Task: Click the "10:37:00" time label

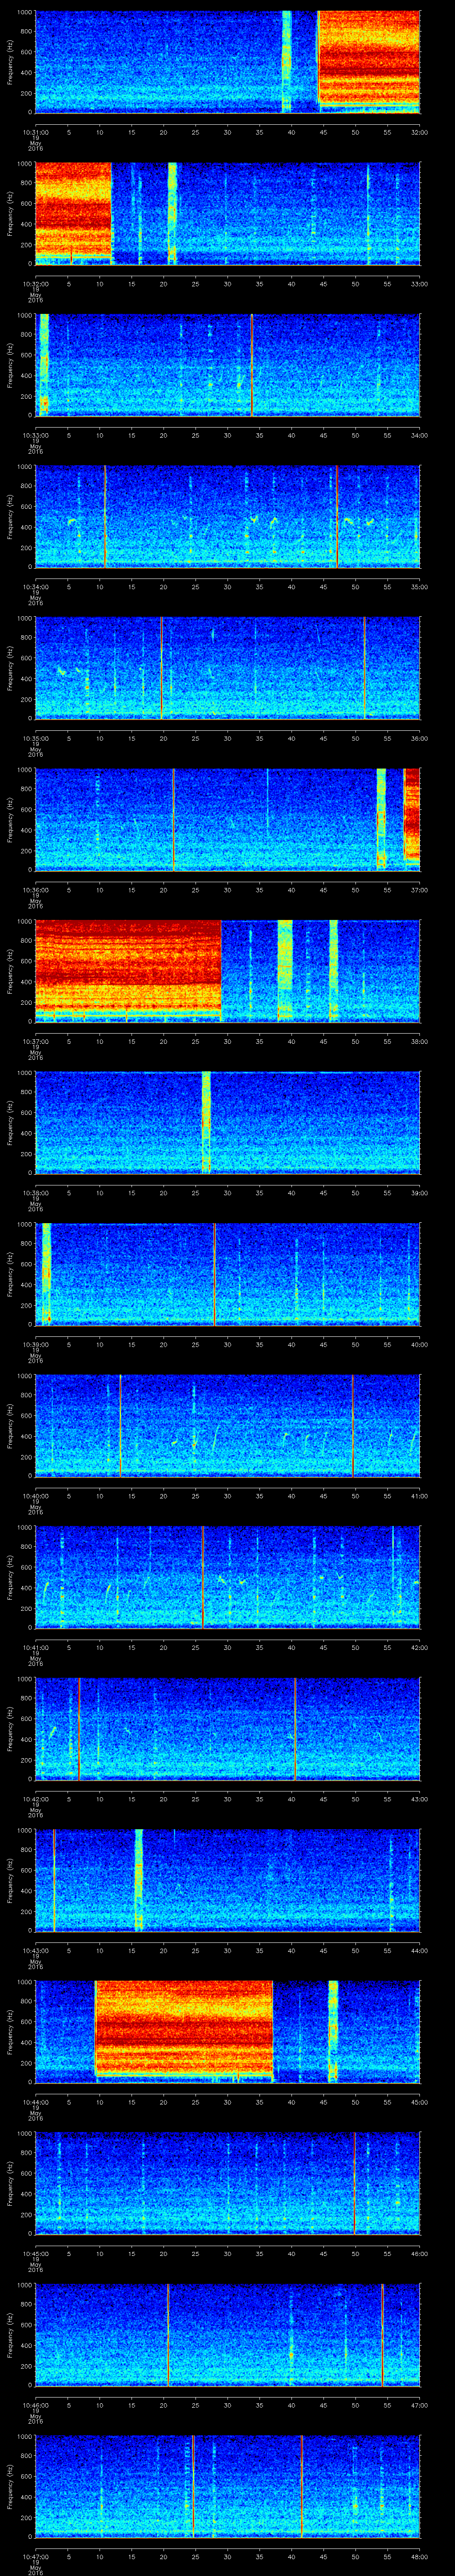Action: (x=36, y=1041)
